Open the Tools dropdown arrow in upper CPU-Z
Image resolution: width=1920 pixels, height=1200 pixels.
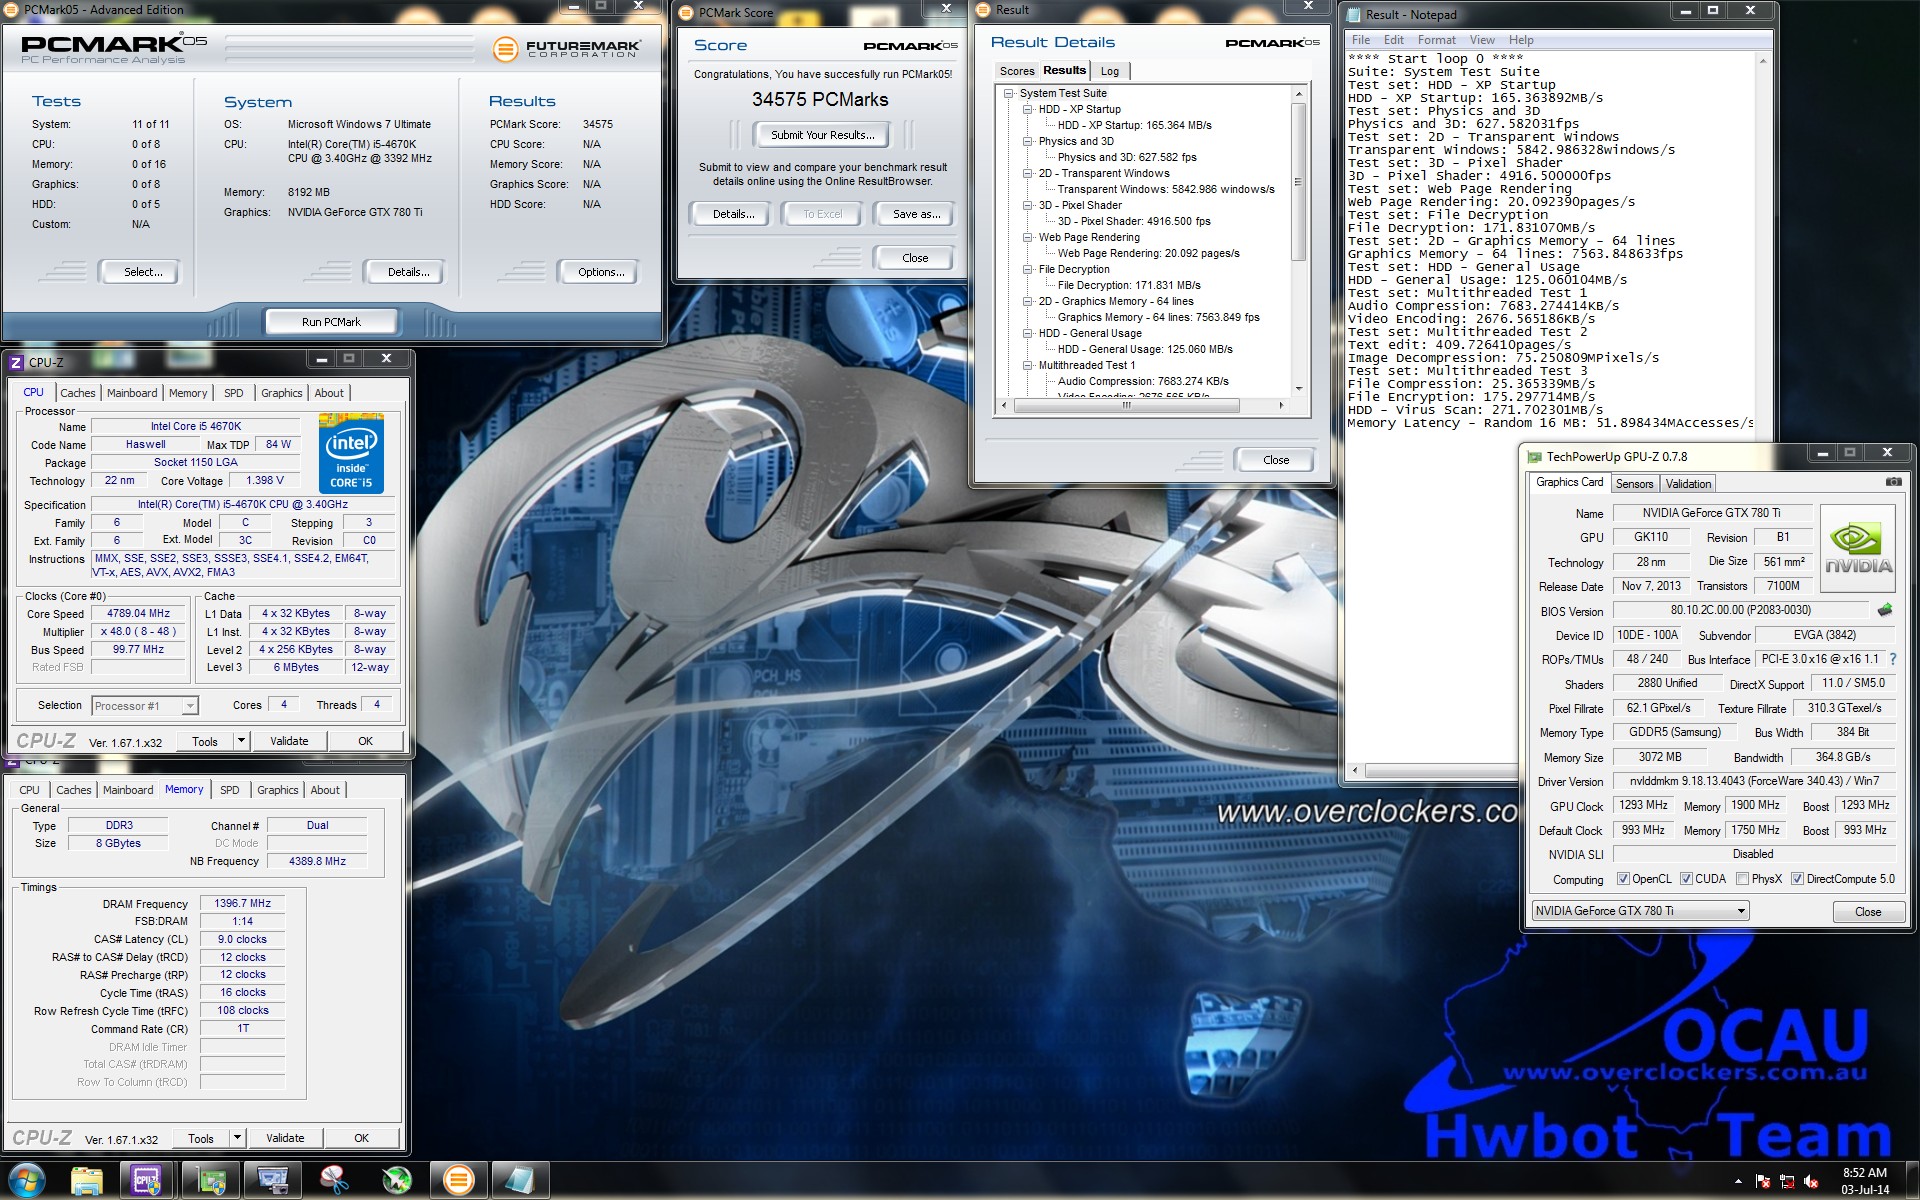pyautogui.click(x=241, y=741)
